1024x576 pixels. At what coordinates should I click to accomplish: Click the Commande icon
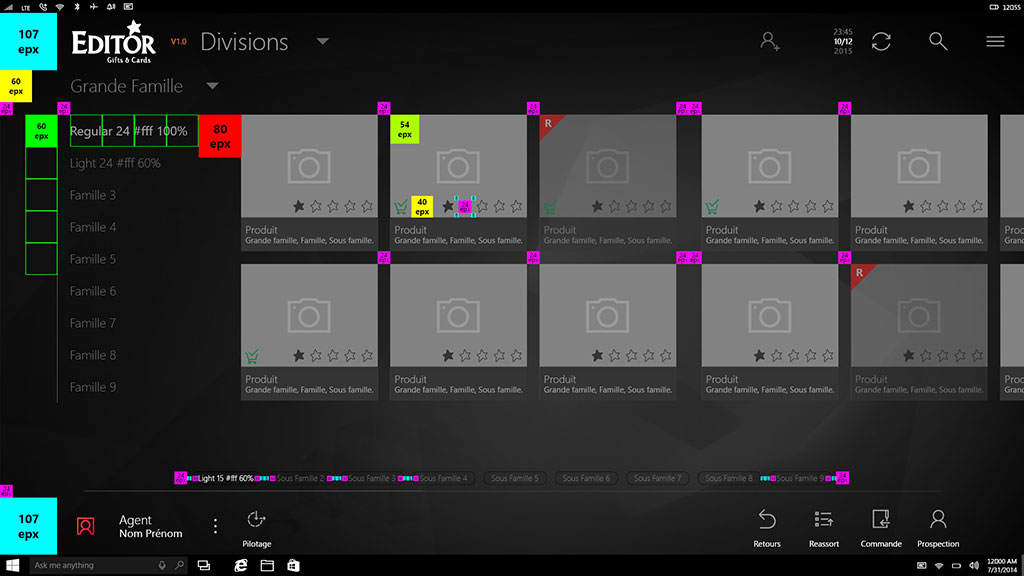tap(881, 520)
